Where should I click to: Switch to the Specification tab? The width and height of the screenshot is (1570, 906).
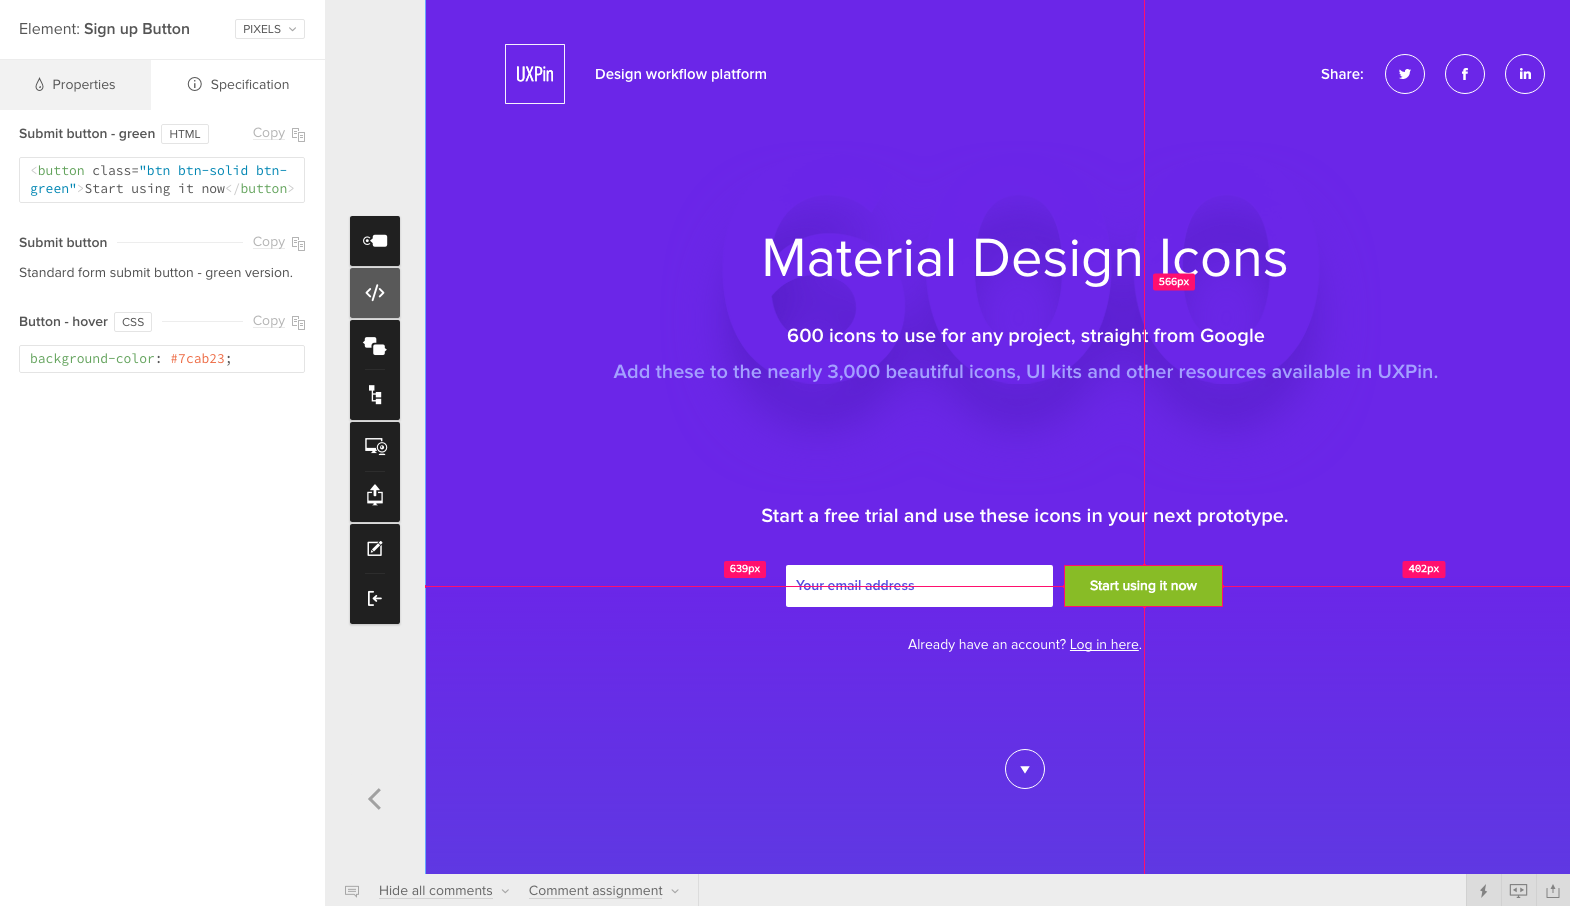(238, 85)
